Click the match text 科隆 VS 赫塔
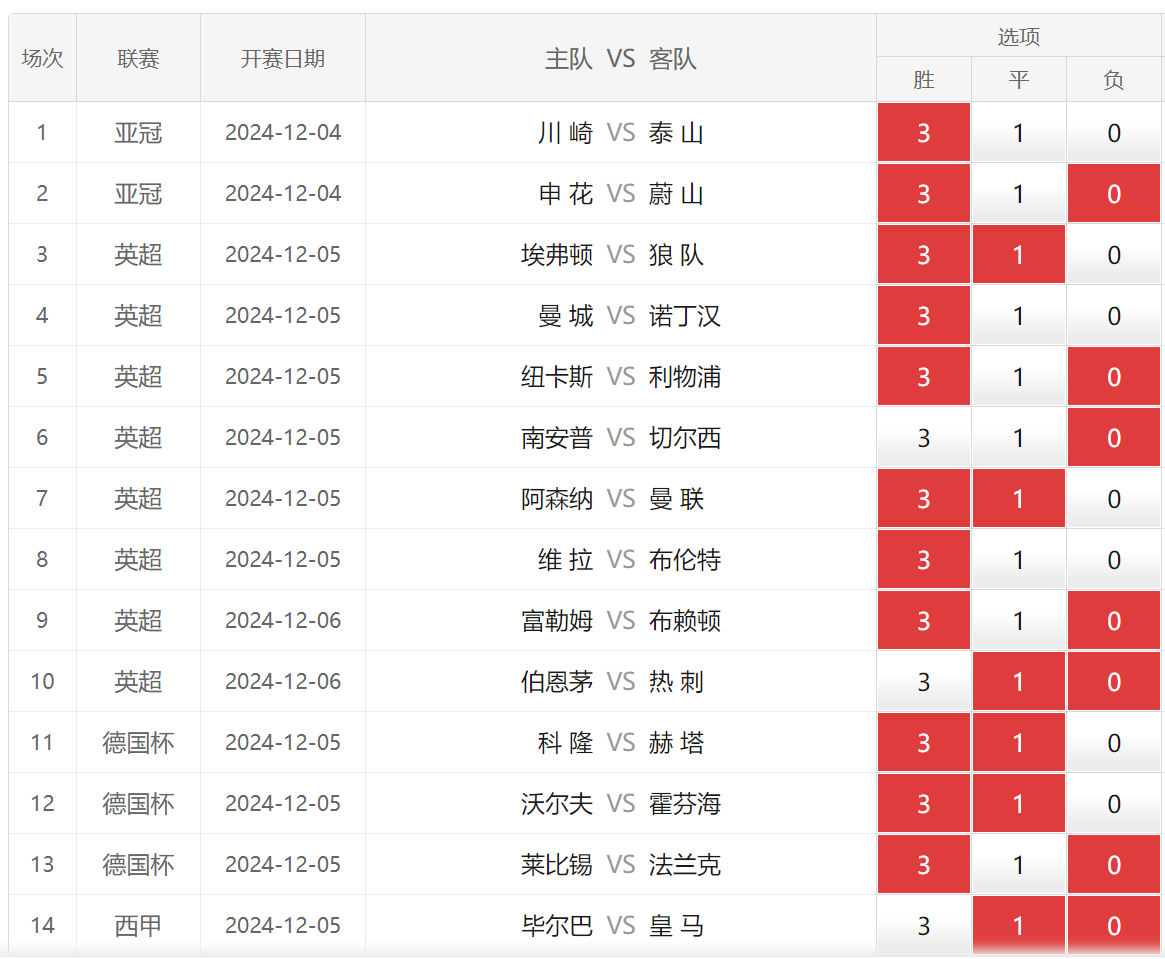 tap(621, 742)
